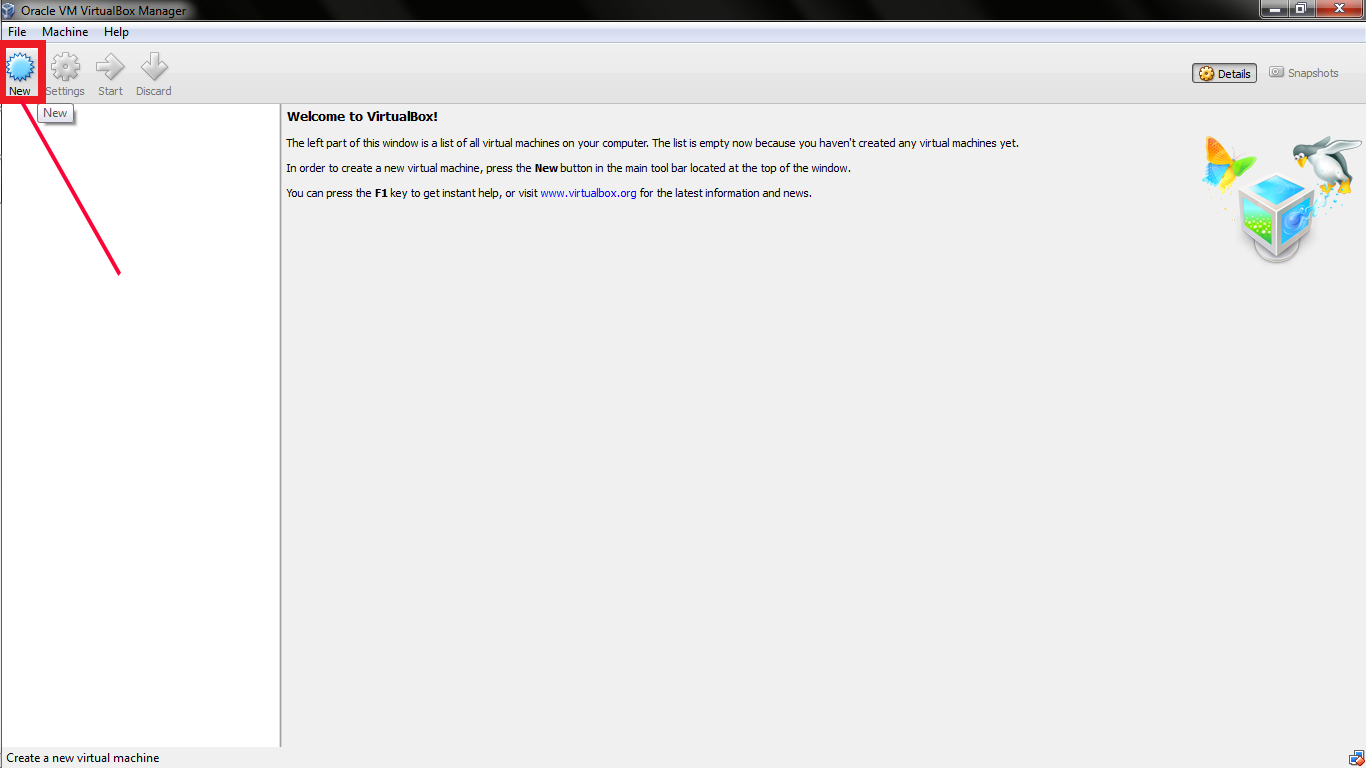
Task: Maximize the VirtualBox Manager window
Action: coord(1300,9)
